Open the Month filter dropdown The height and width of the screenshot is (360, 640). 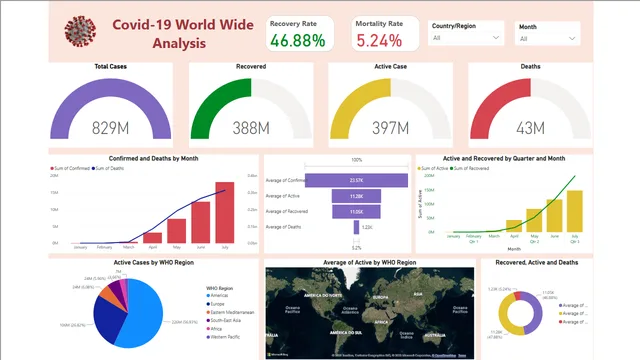547,39
